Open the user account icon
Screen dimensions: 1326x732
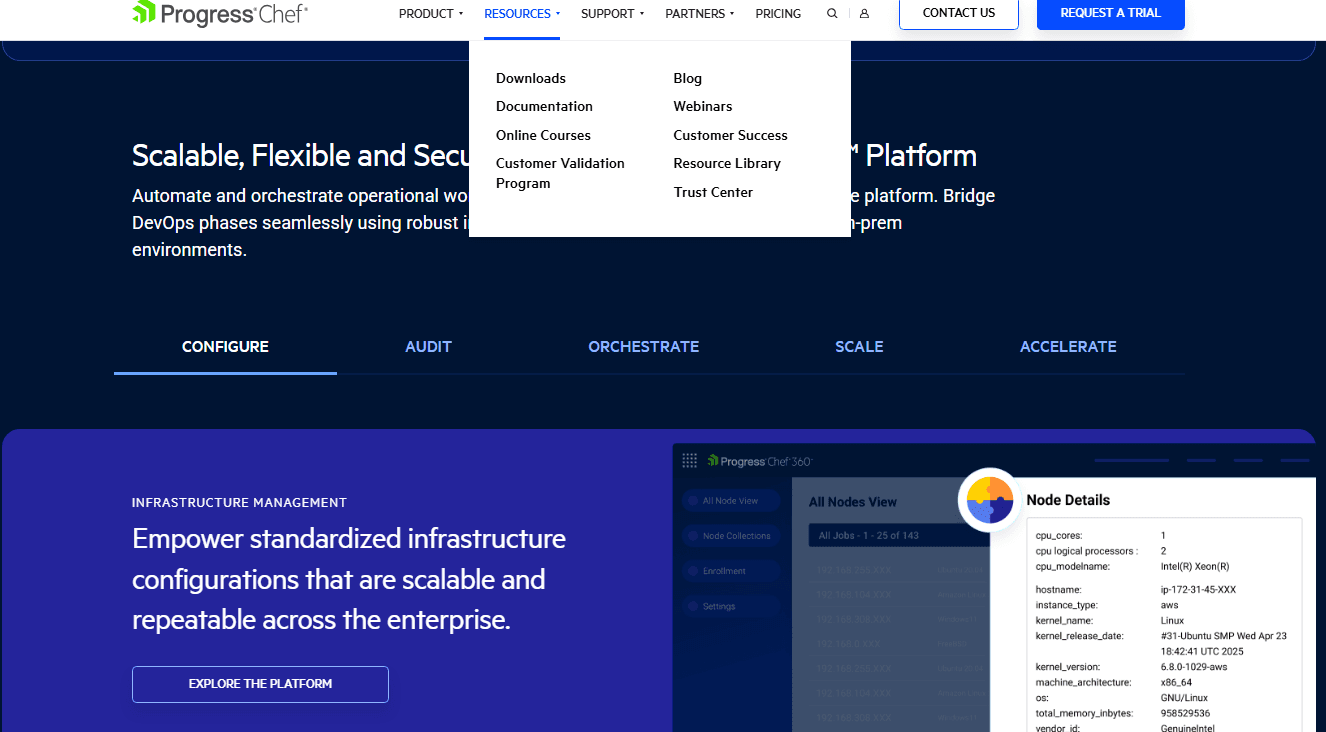864,14
